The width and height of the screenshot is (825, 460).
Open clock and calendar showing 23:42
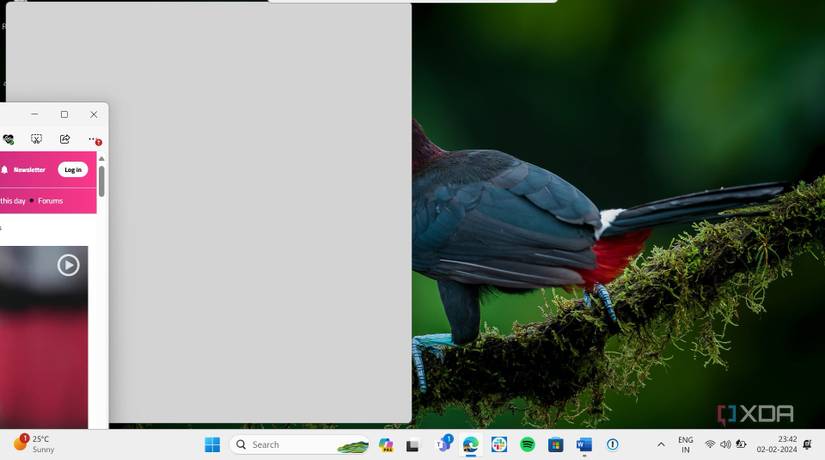777,445
